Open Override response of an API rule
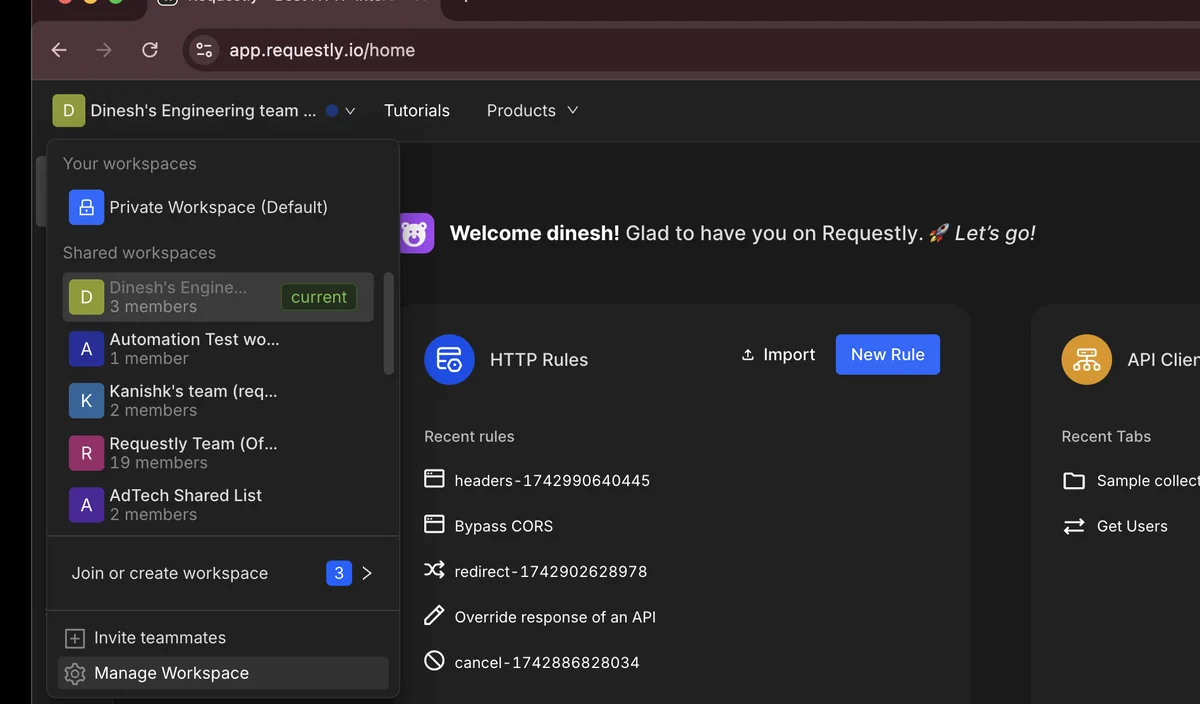1200x704 pixels. [x=555, y=617]
